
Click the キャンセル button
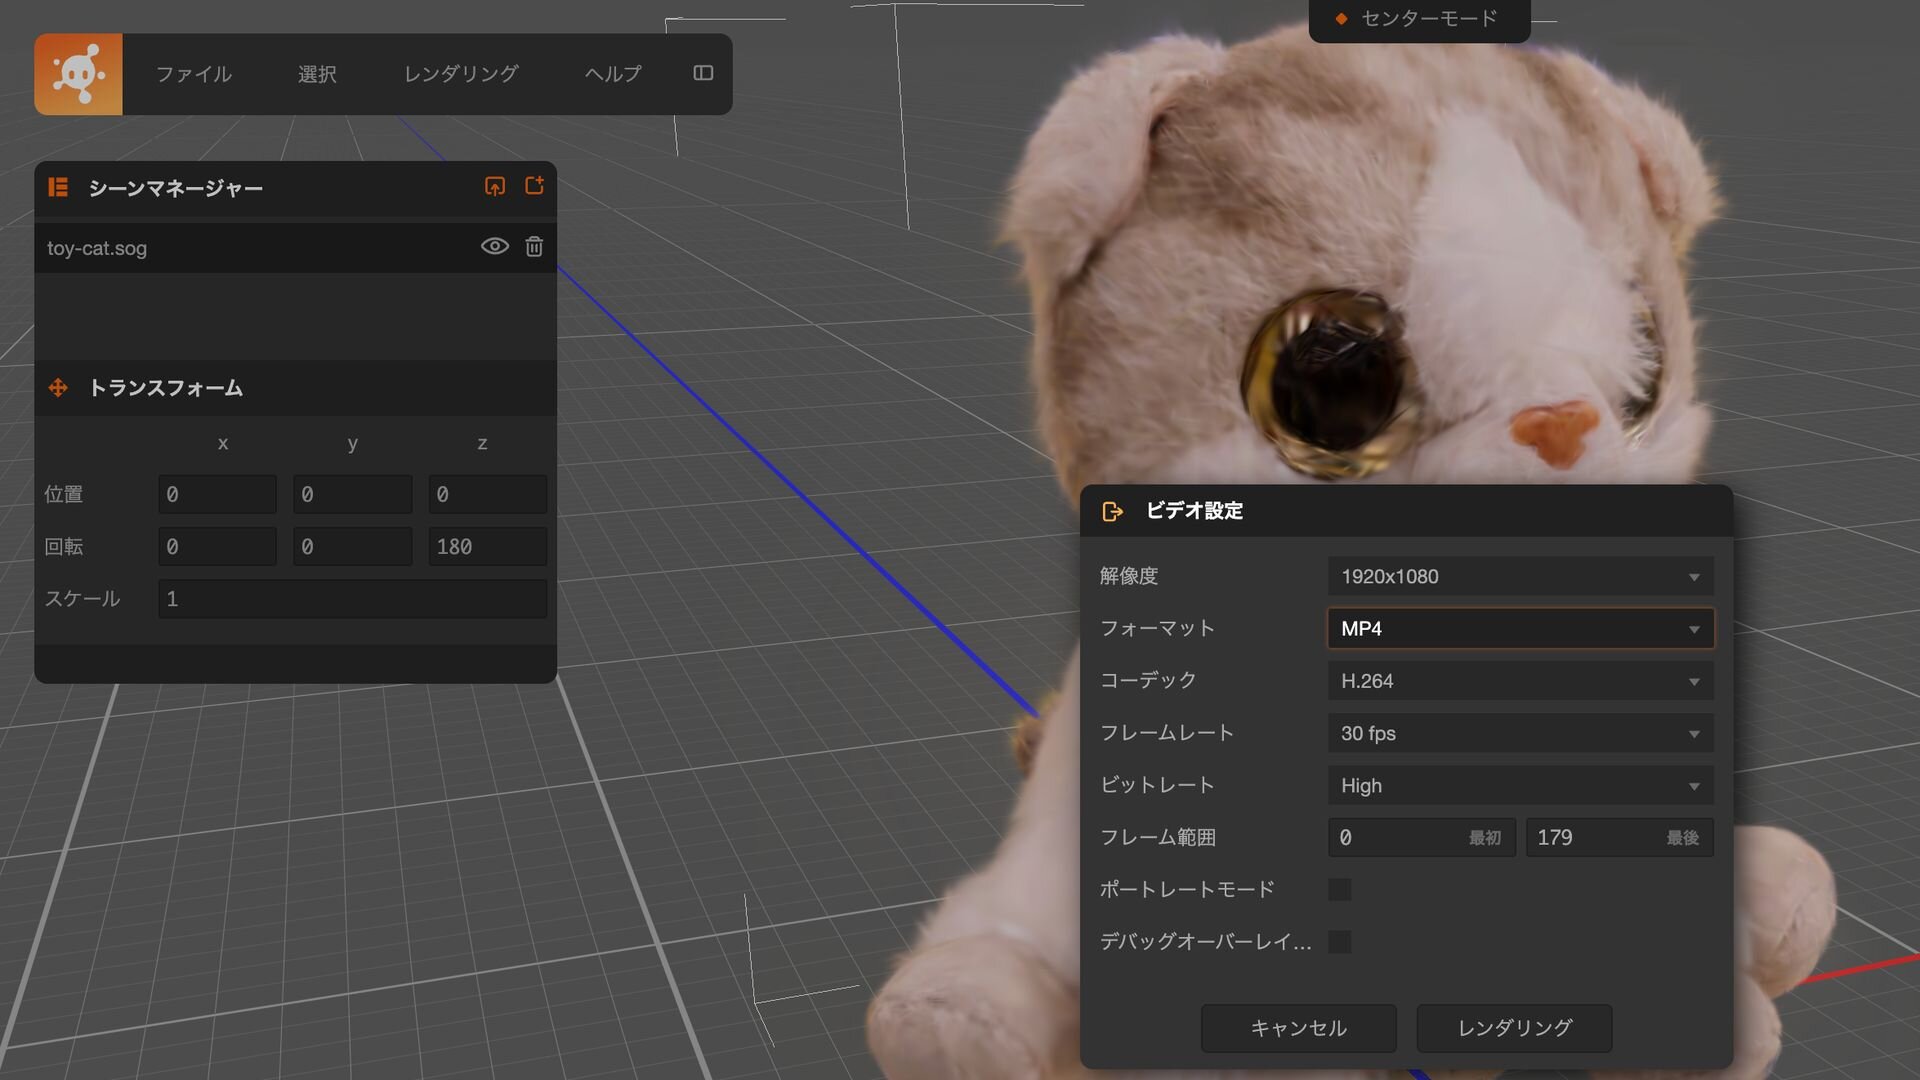1298,1028
